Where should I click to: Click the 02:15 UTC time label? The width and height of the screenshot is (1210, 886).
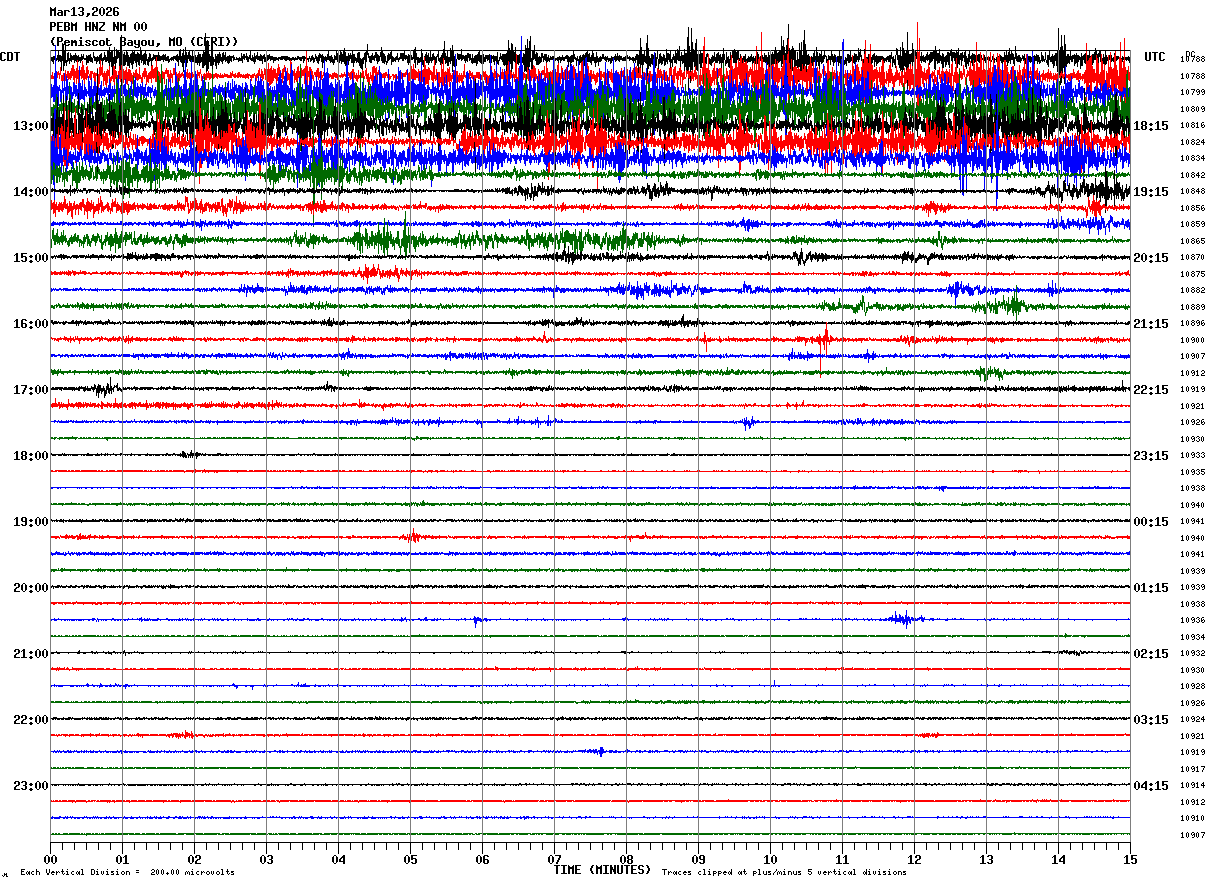tap(1151, 654)
